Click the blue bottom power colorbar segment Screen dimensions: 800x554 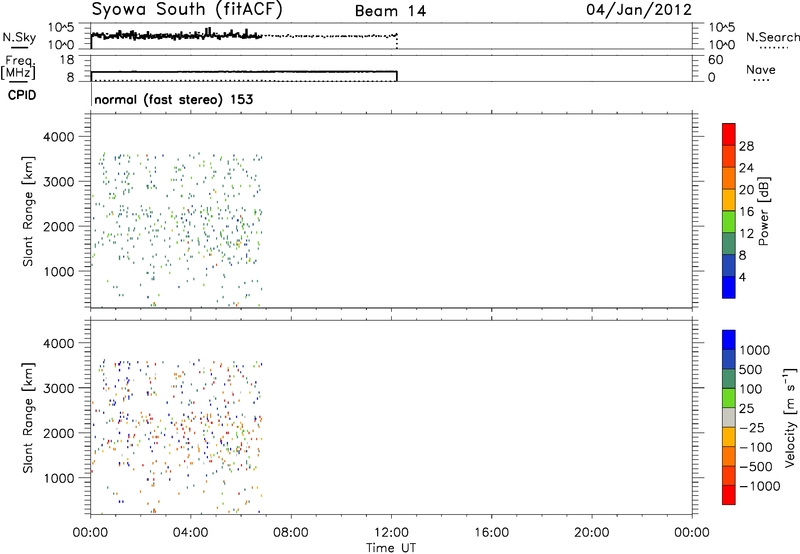729,287
